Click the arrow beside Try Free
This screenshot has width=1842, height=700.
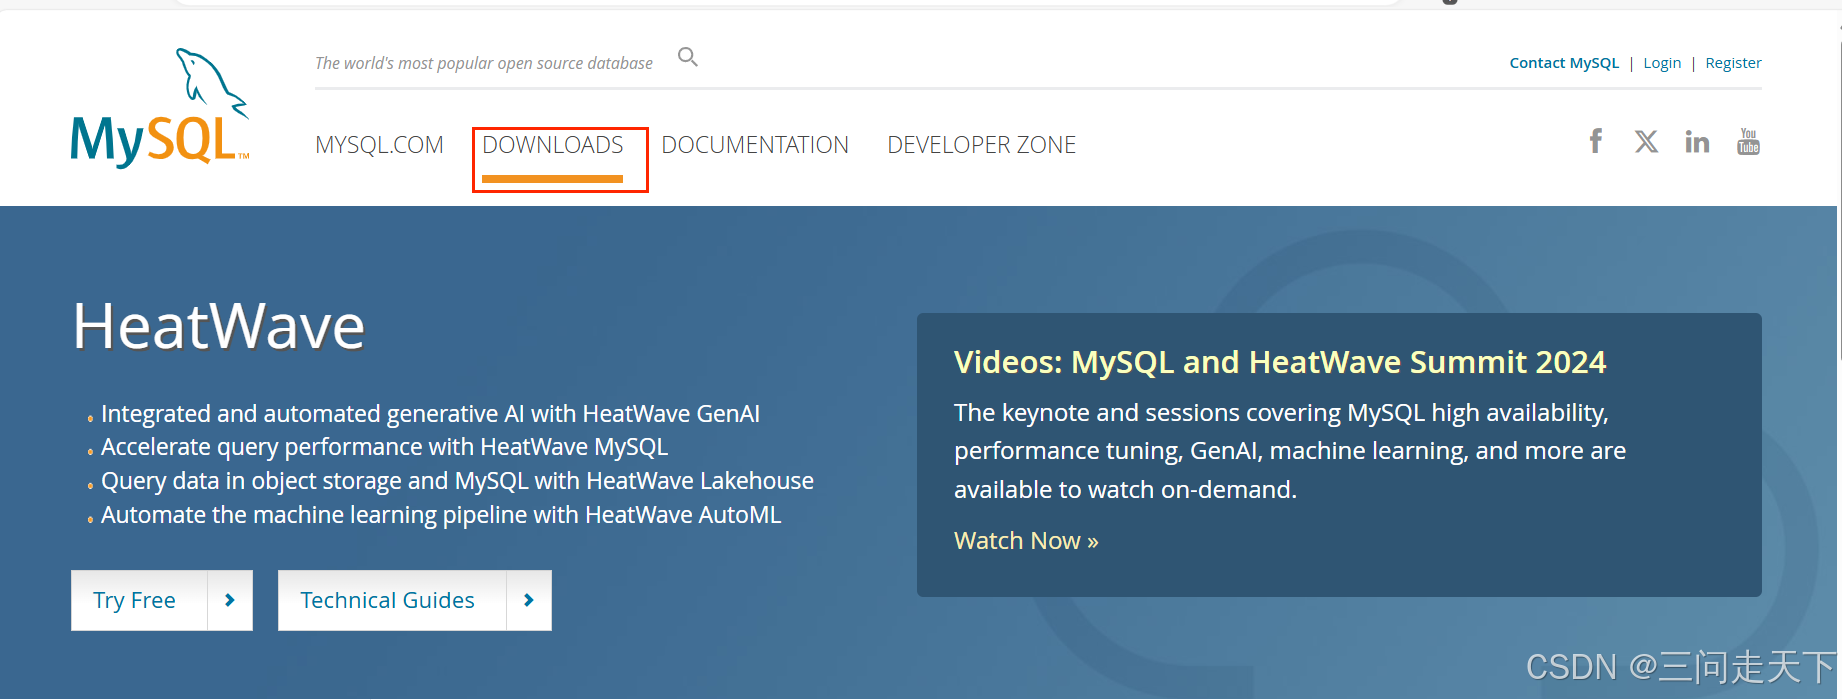point(230,600)
